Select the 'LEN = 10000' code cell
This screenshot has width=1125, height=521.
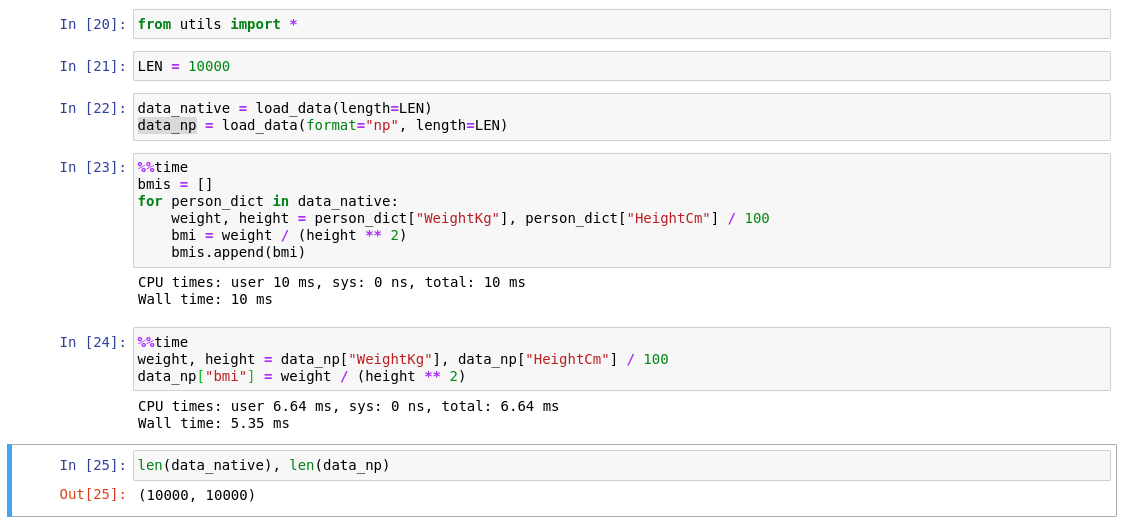click(621, 66)
